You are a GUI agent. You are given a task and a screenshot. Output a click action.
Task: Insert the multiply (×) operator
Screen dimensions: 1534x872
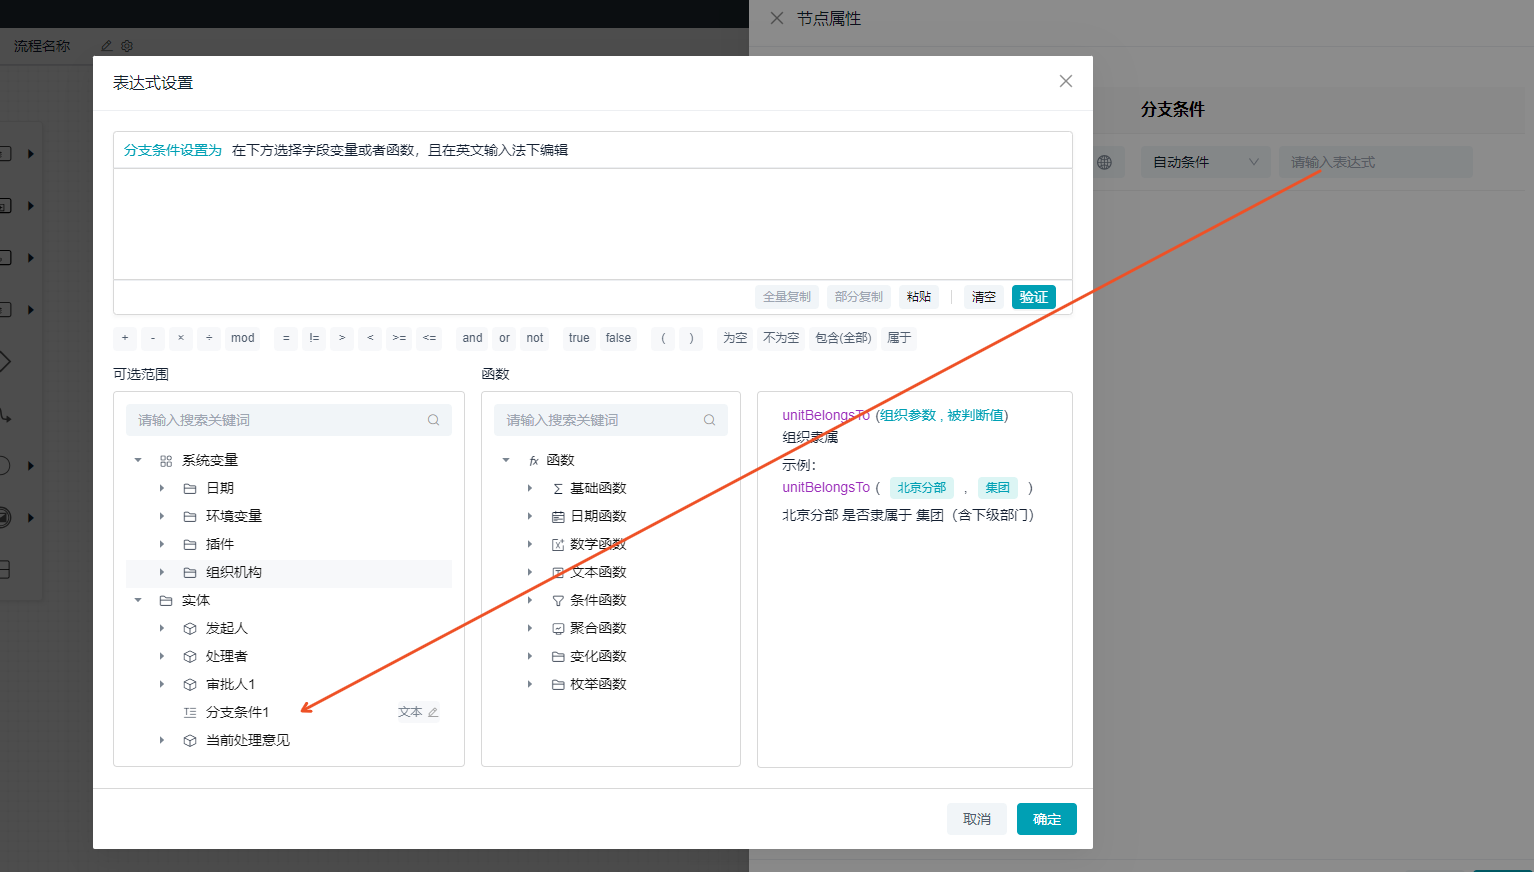pos(181,338)
